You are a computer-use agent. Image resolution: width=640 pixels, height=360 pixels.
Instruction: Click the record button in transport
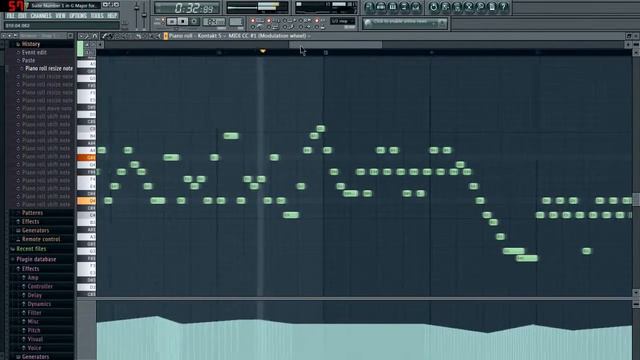[x=194, y=21]
